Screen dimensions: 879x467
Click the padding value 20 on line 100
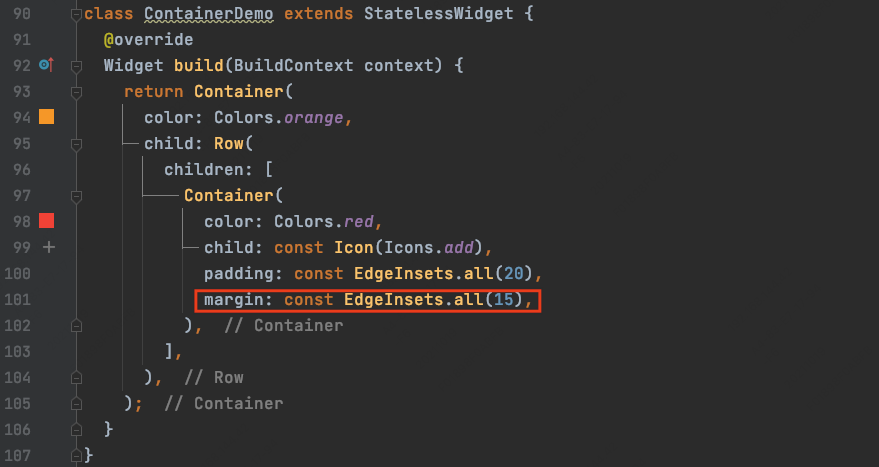[513, 274]
